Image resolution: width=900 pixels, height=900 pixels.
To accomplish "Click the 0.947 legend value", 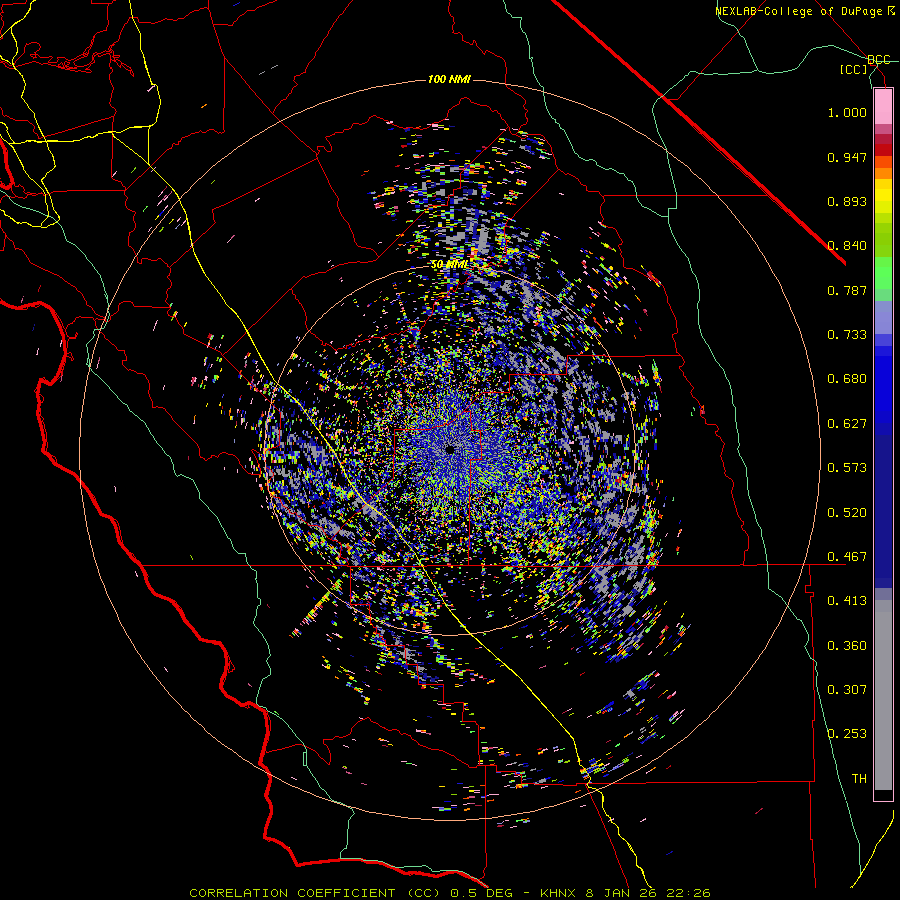I will pyautogui.click(x=847, y=157).
